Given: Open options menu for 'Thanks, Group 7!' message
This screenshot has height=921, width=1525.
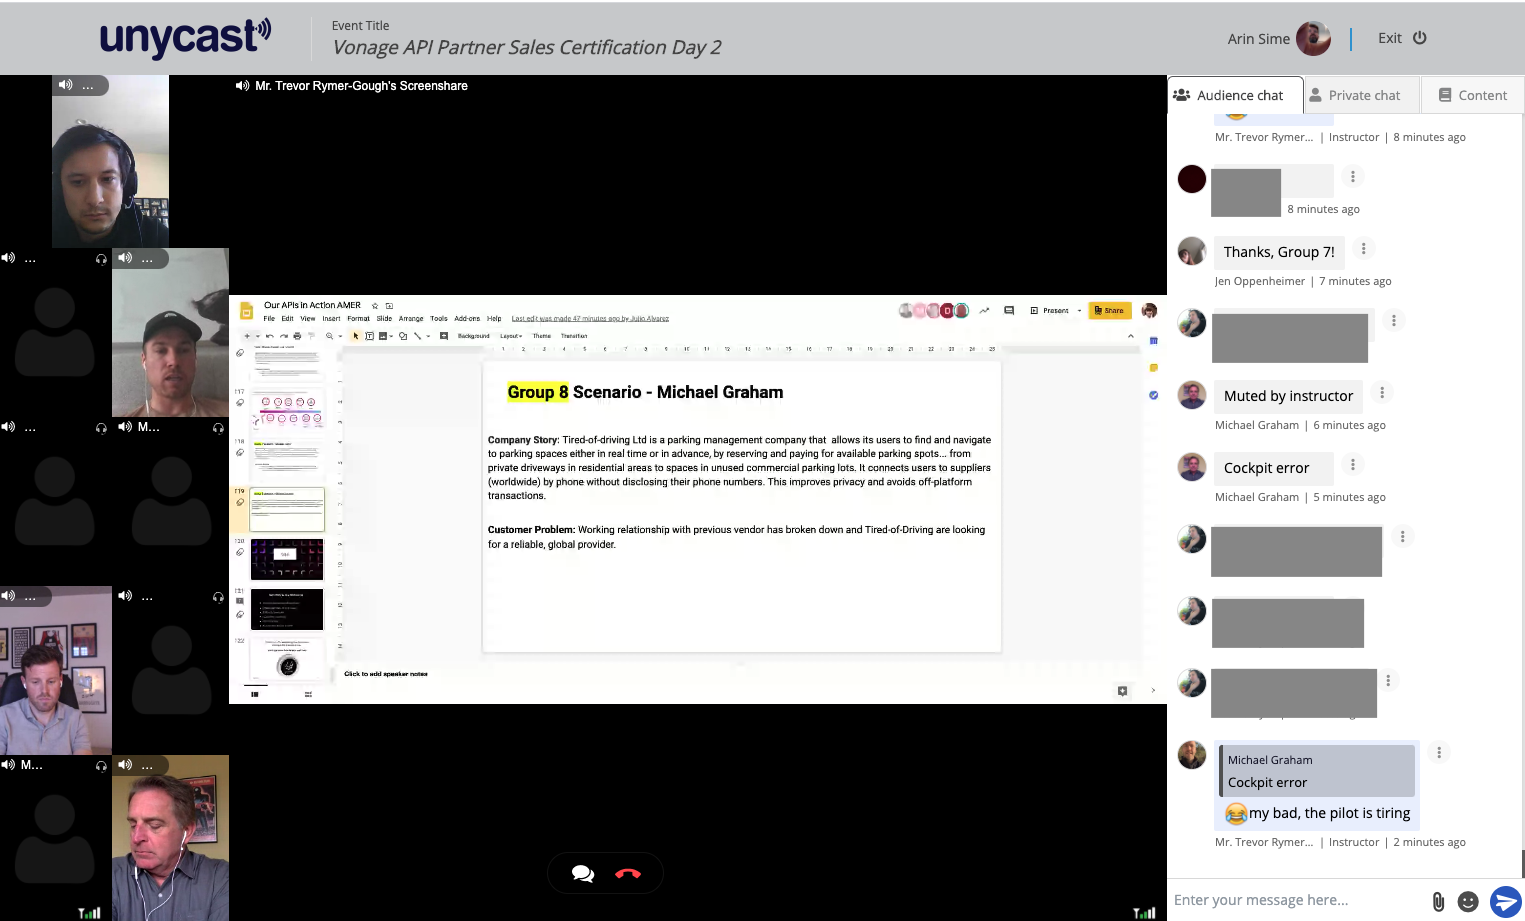Looking at the screenshot, I should (x=1363, y=249).
